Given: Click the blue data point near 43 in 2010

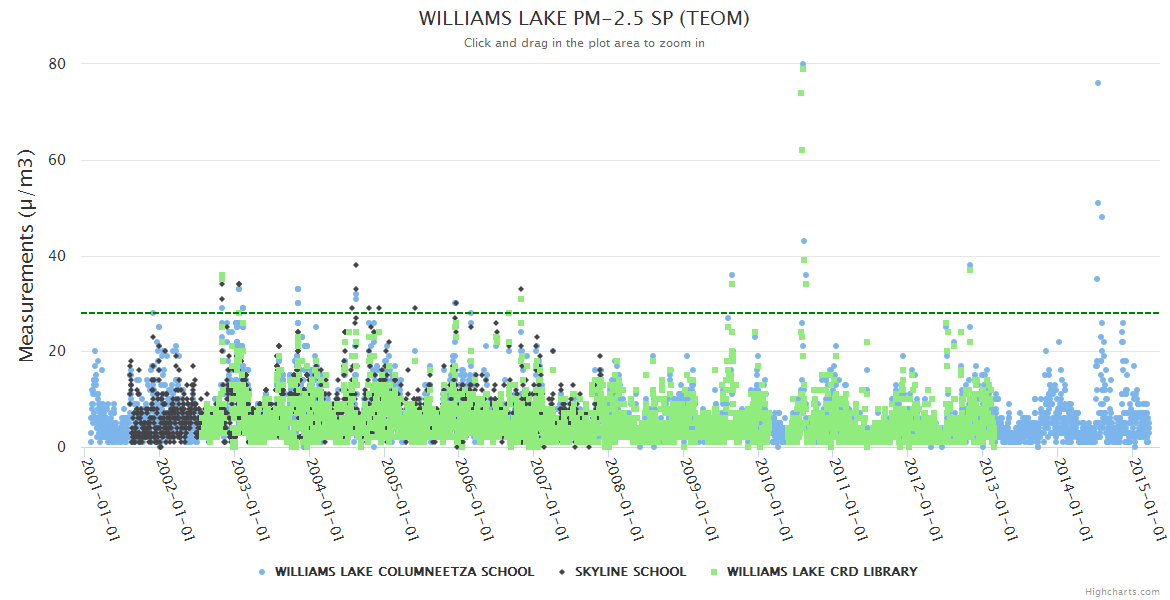Looking at the screenshot, I should tap(803, 241).
